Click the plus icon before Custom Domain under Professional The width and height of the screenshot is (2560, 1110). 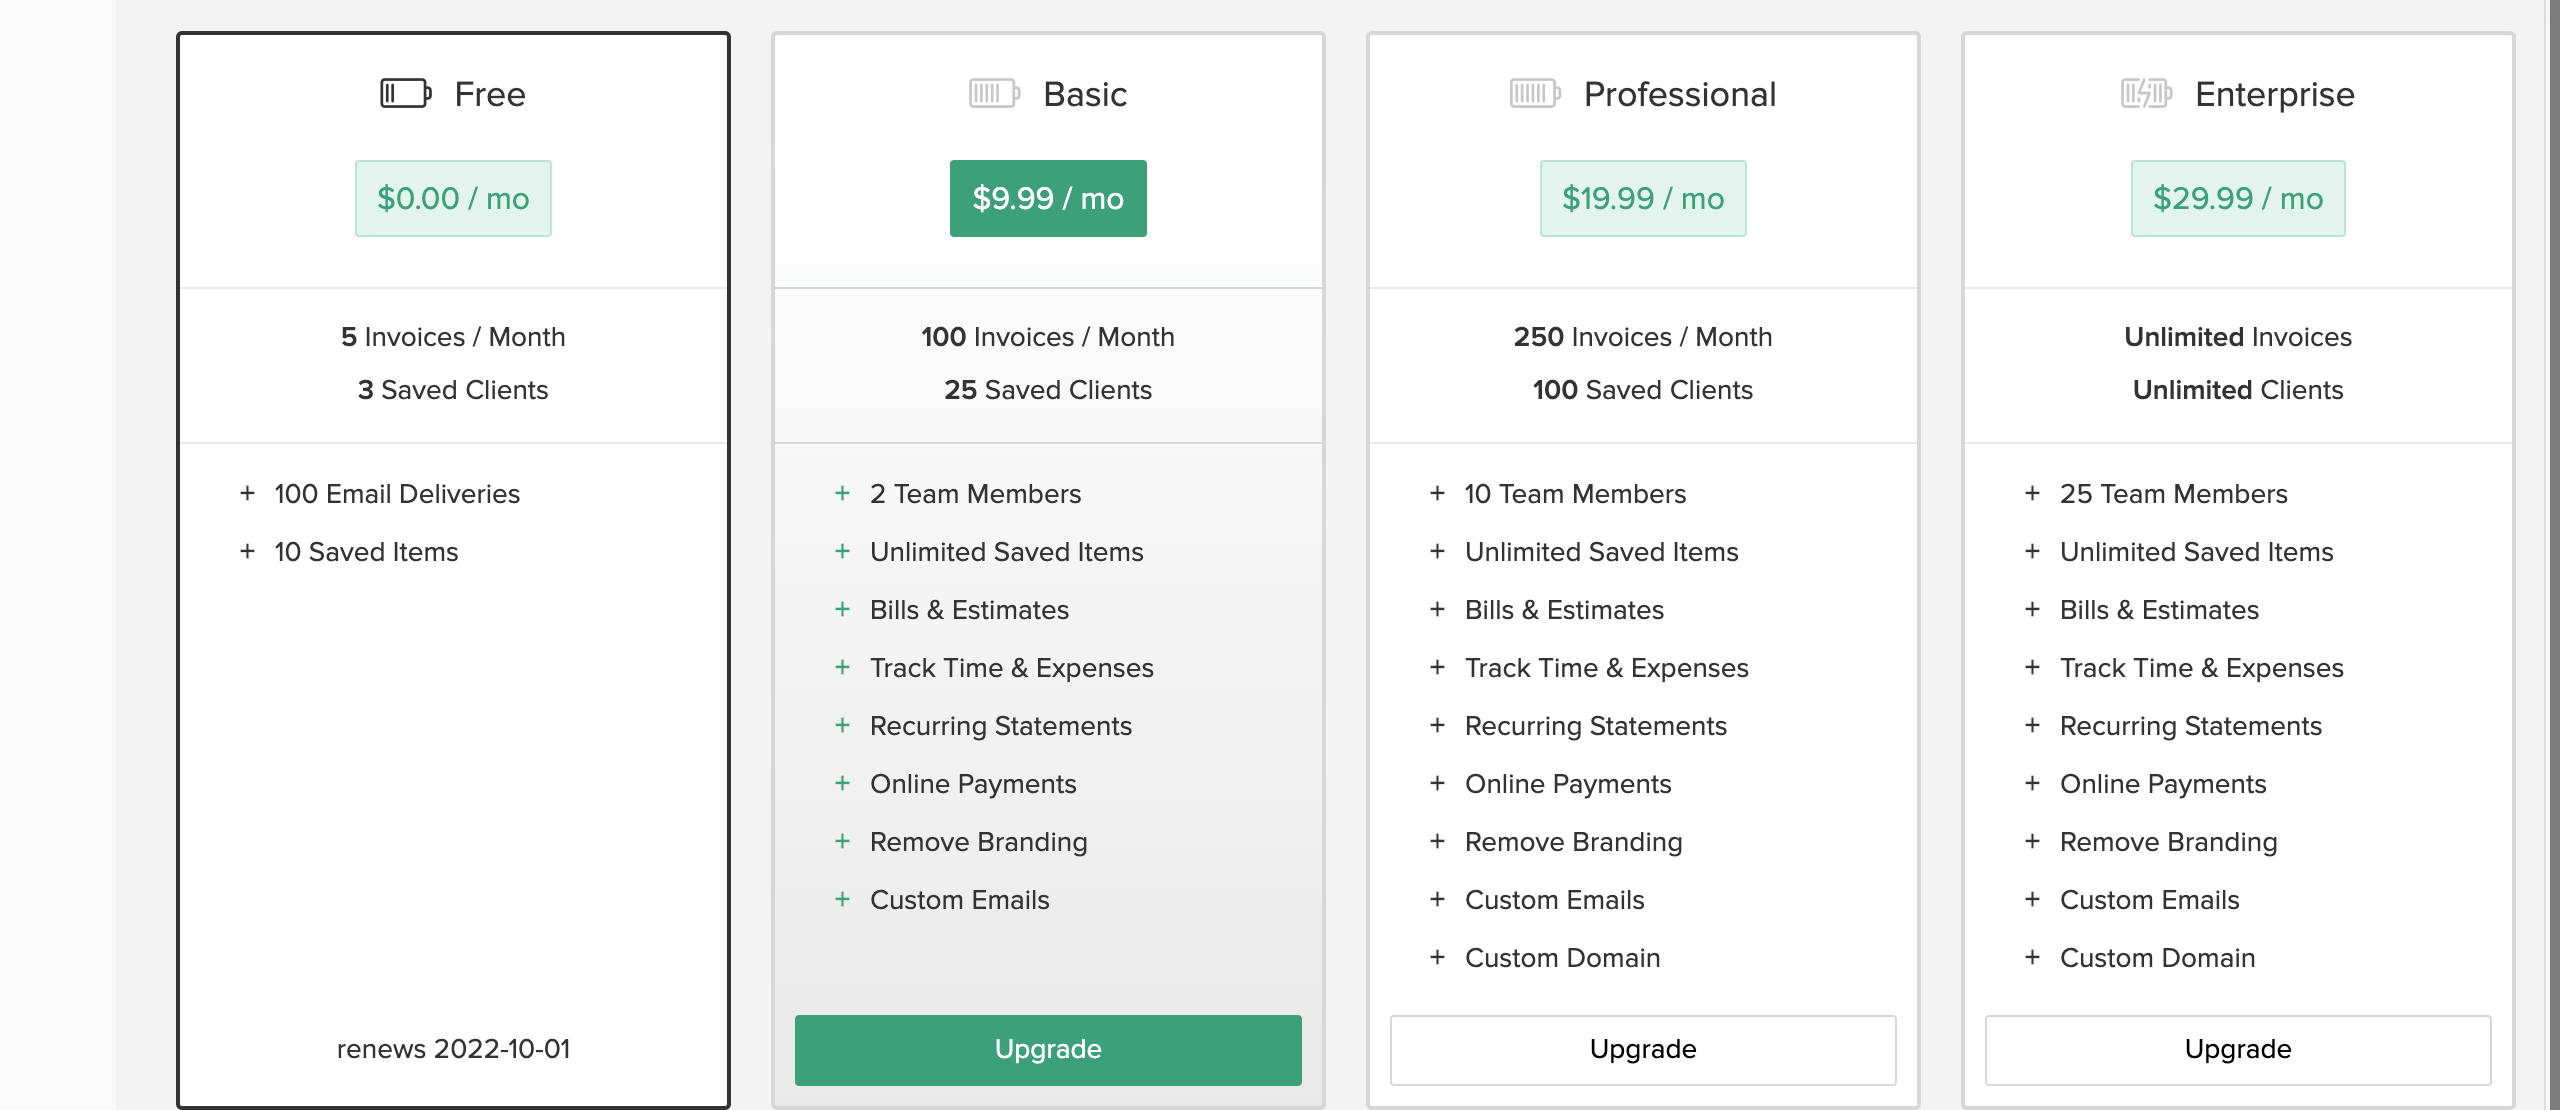[x=1437, y=958]
